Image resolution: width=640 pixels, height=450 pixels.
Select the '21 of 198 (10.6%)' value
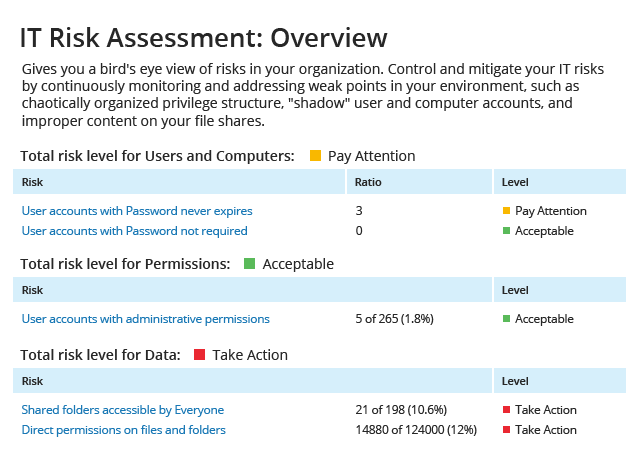[401, 410]
